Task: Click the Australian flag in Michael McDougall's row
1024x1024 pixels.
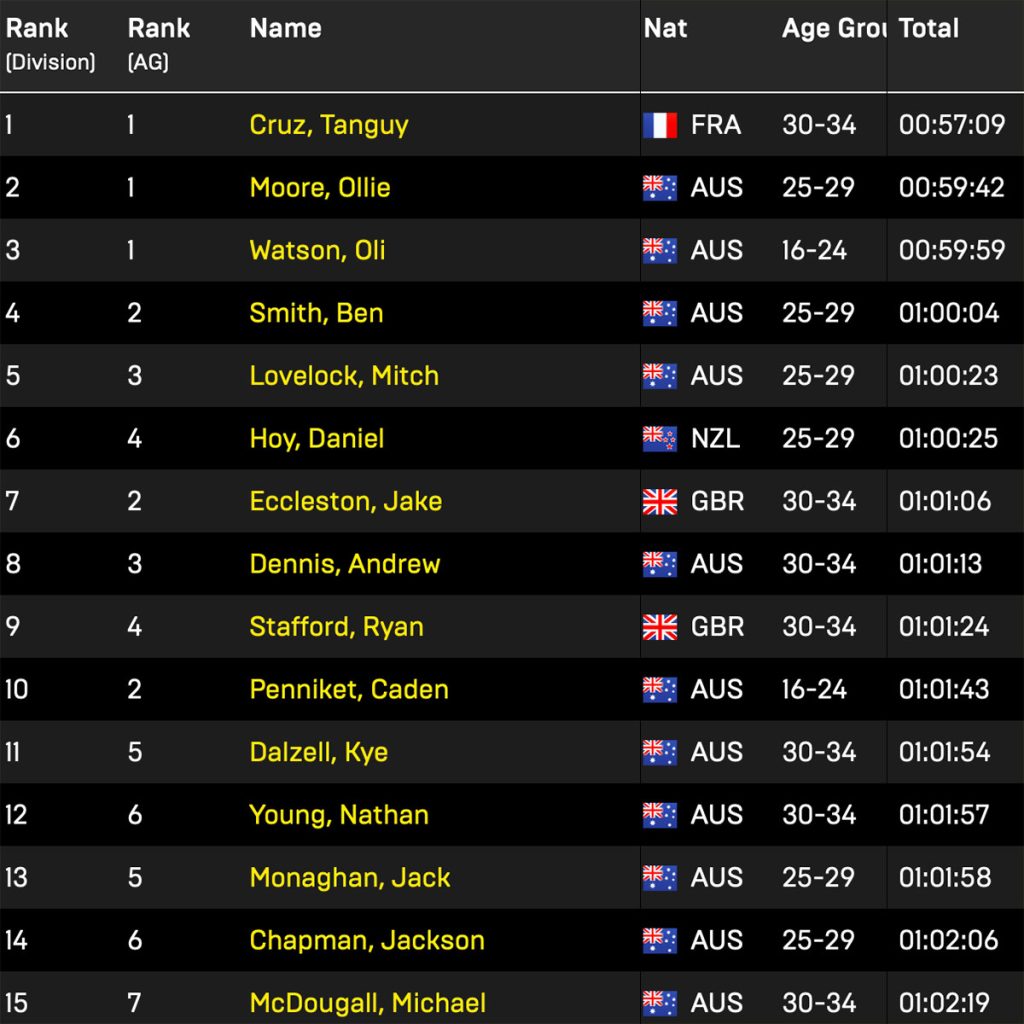Action: (660, 1003)
